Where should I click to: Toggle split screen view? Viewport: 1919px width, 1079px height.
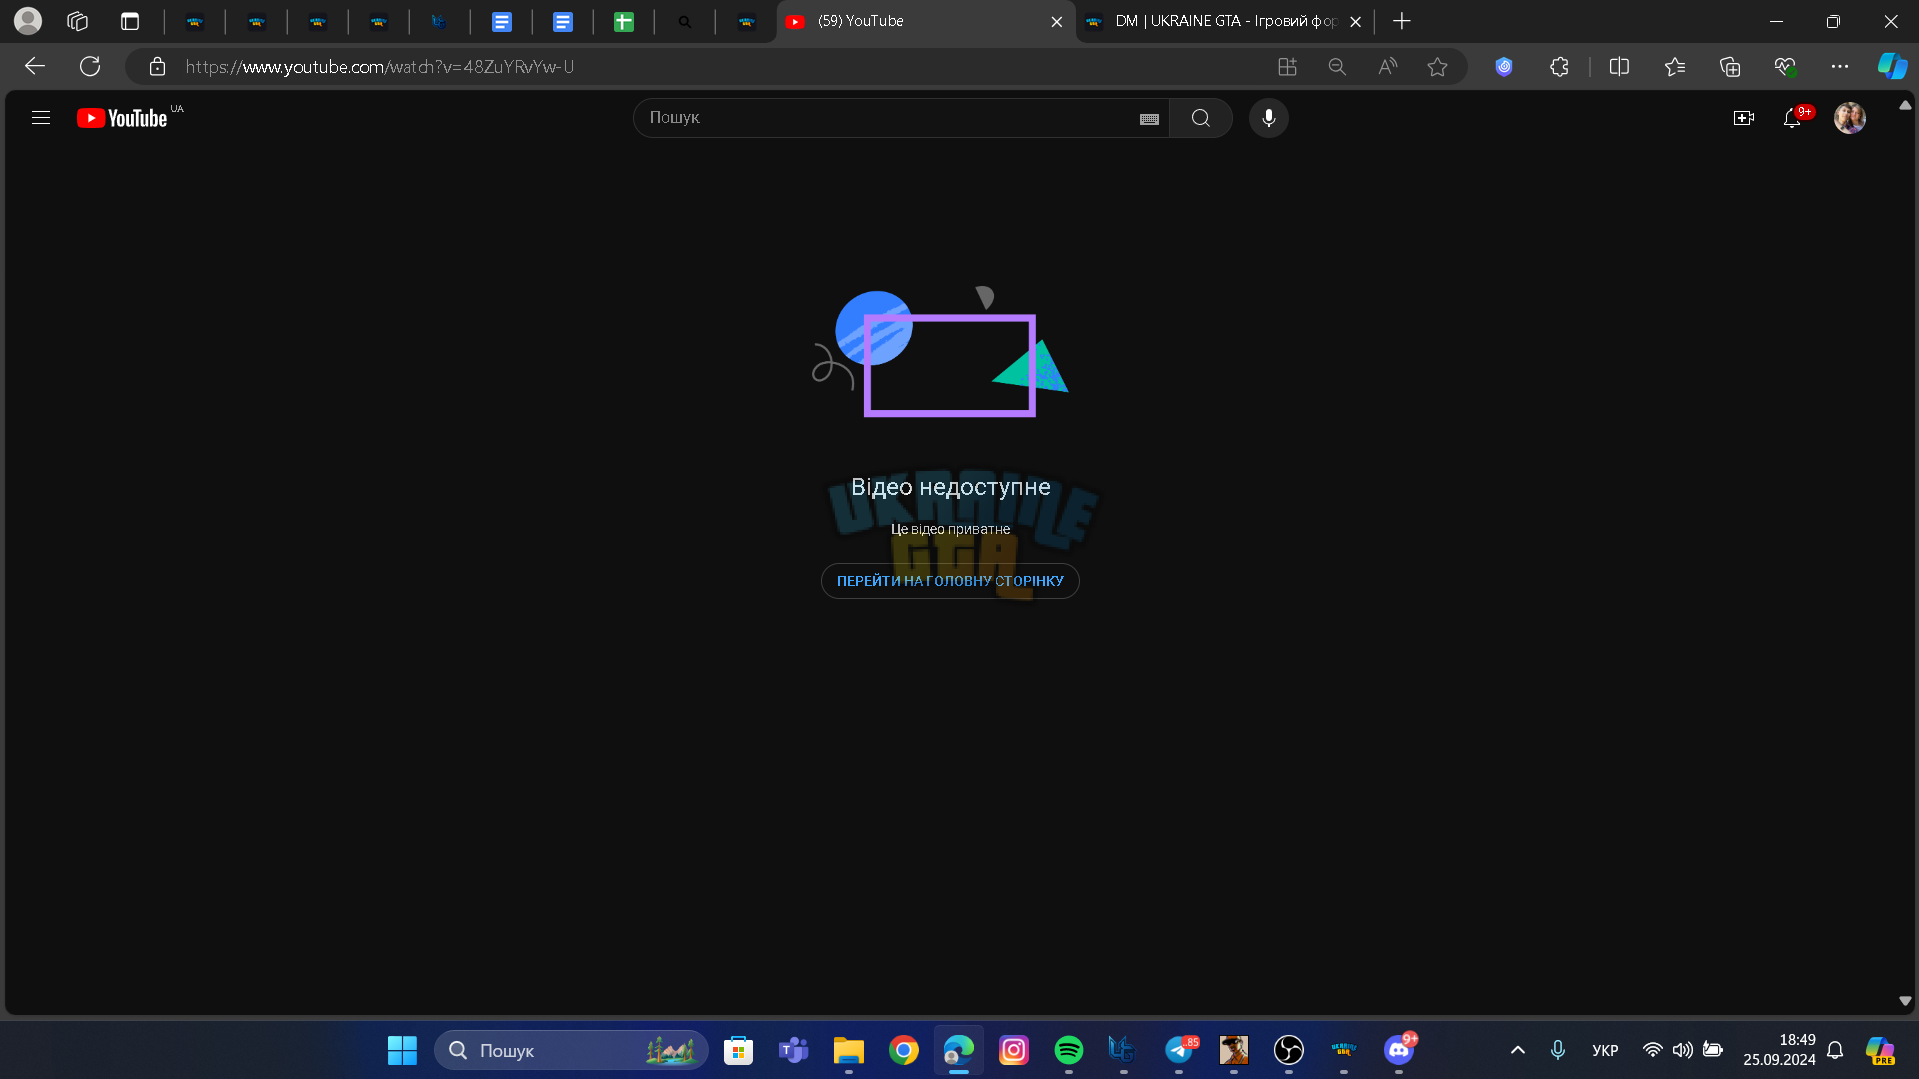(1619, 67)
